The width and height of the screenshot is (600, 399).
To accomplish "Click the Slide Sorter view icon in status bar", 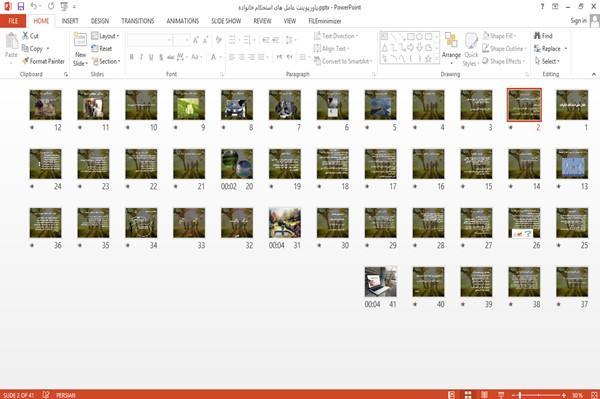I will (468, 395).
